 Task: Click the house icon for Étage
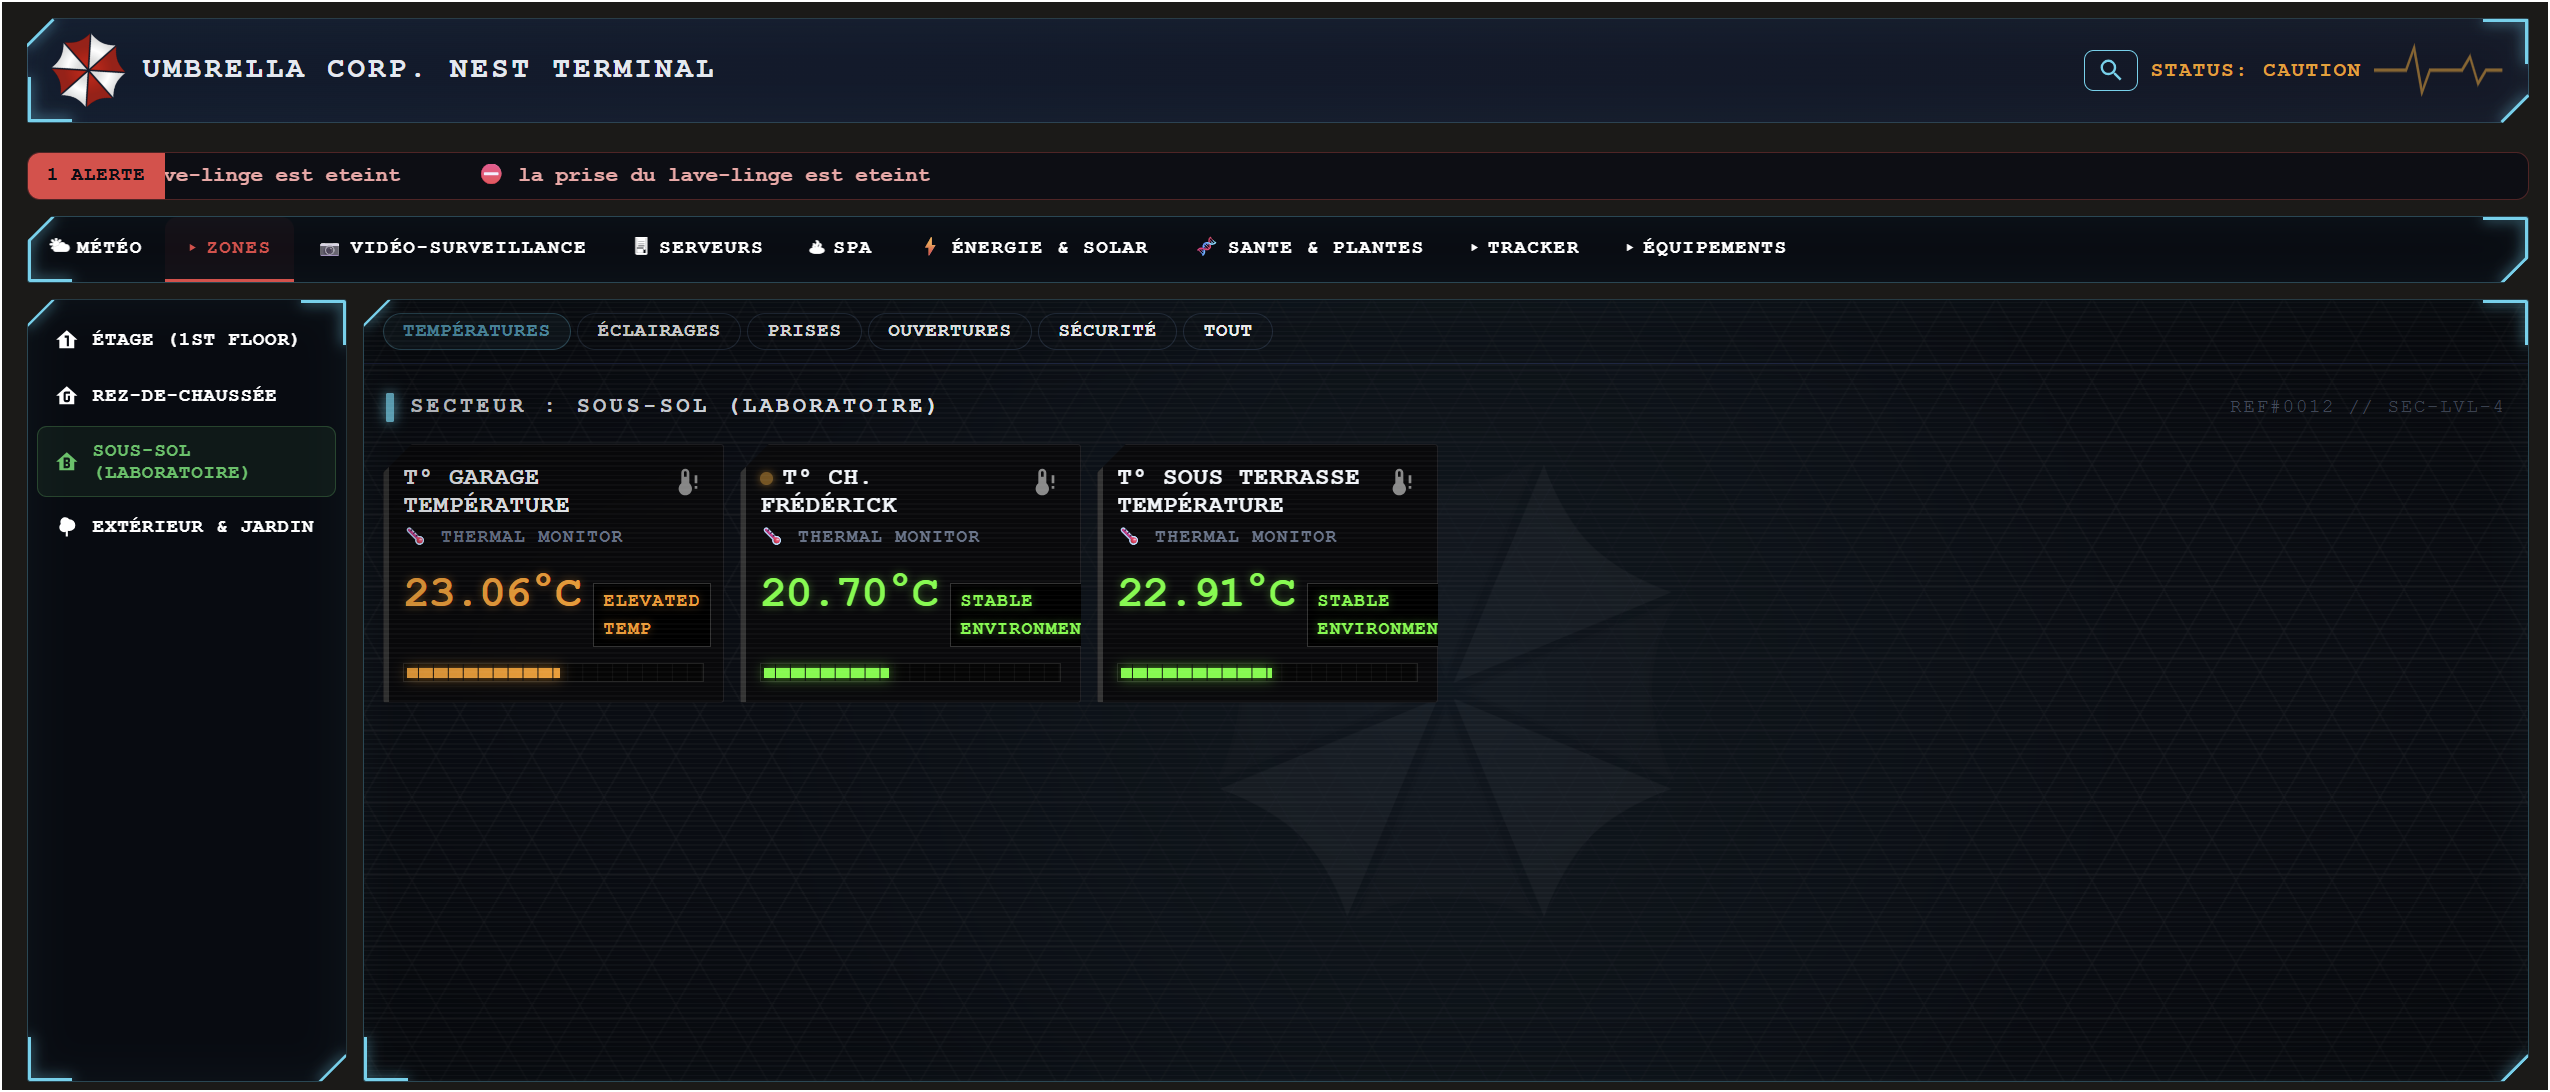tap(67, 339)
